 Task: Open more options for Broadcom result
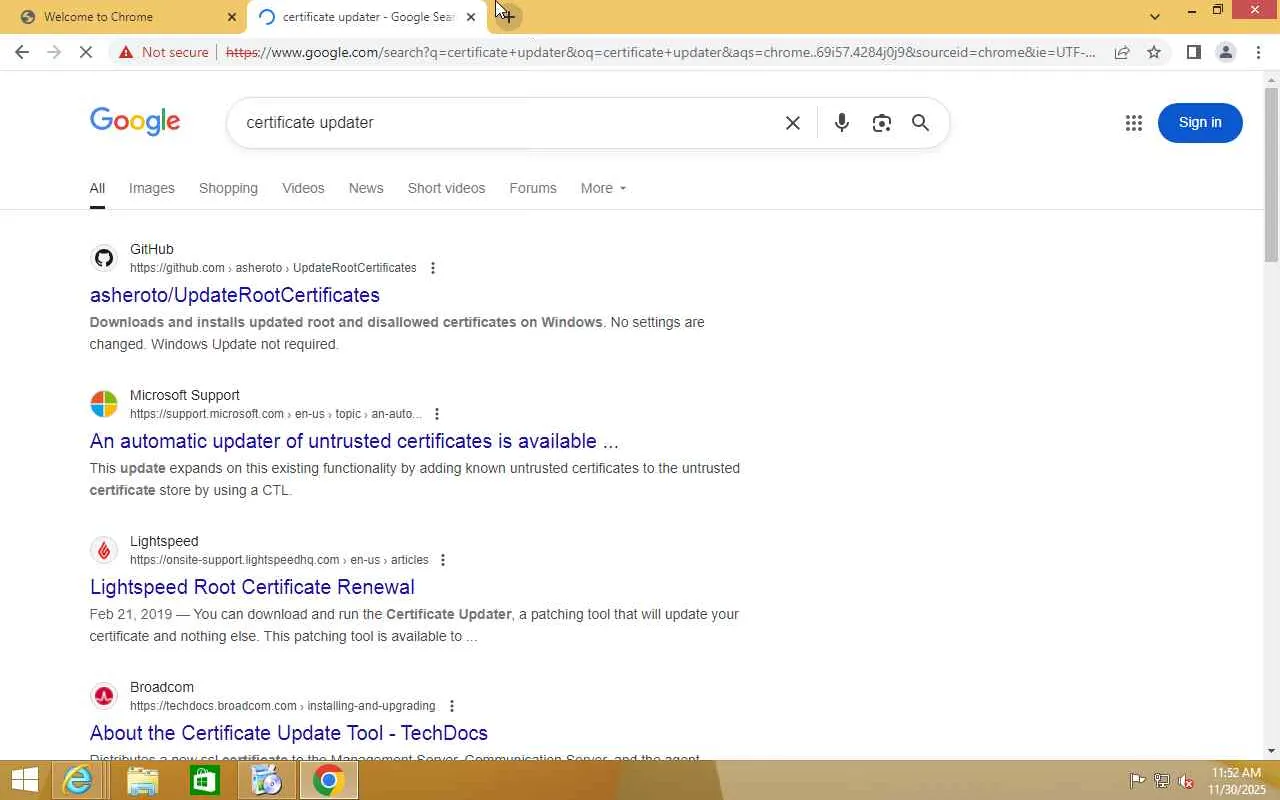[x=452, y=706]
